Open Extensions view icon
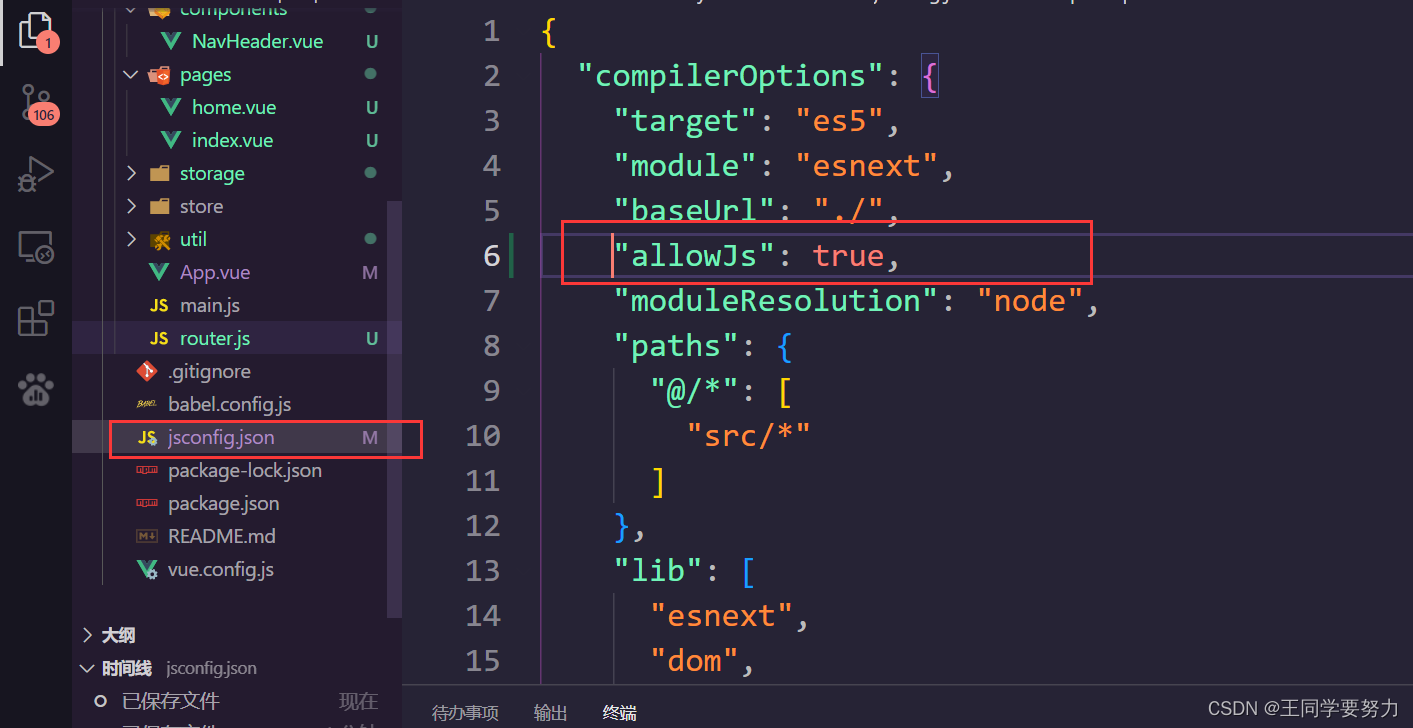Screen dimensions: 1413x728 coord(36,318)
